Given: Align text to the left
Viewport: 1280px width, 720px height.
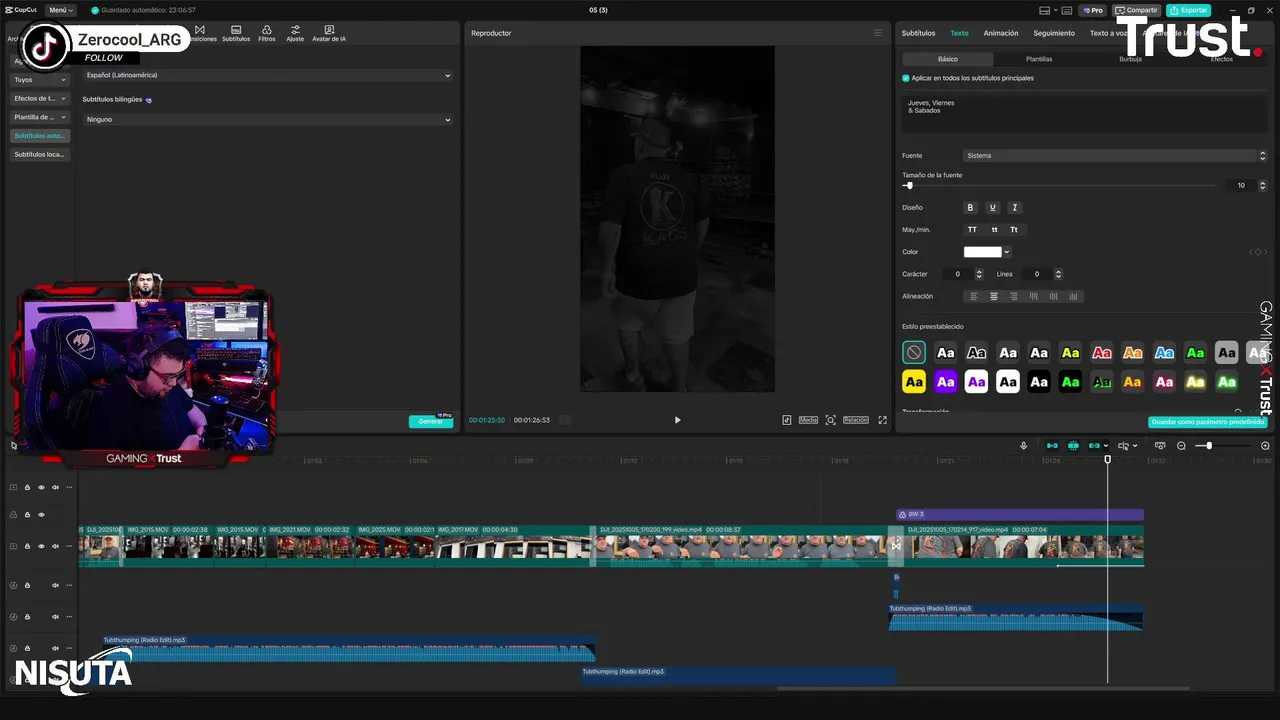Looking at the screenshot, I should pyautogui.click(x=974, y=296).
